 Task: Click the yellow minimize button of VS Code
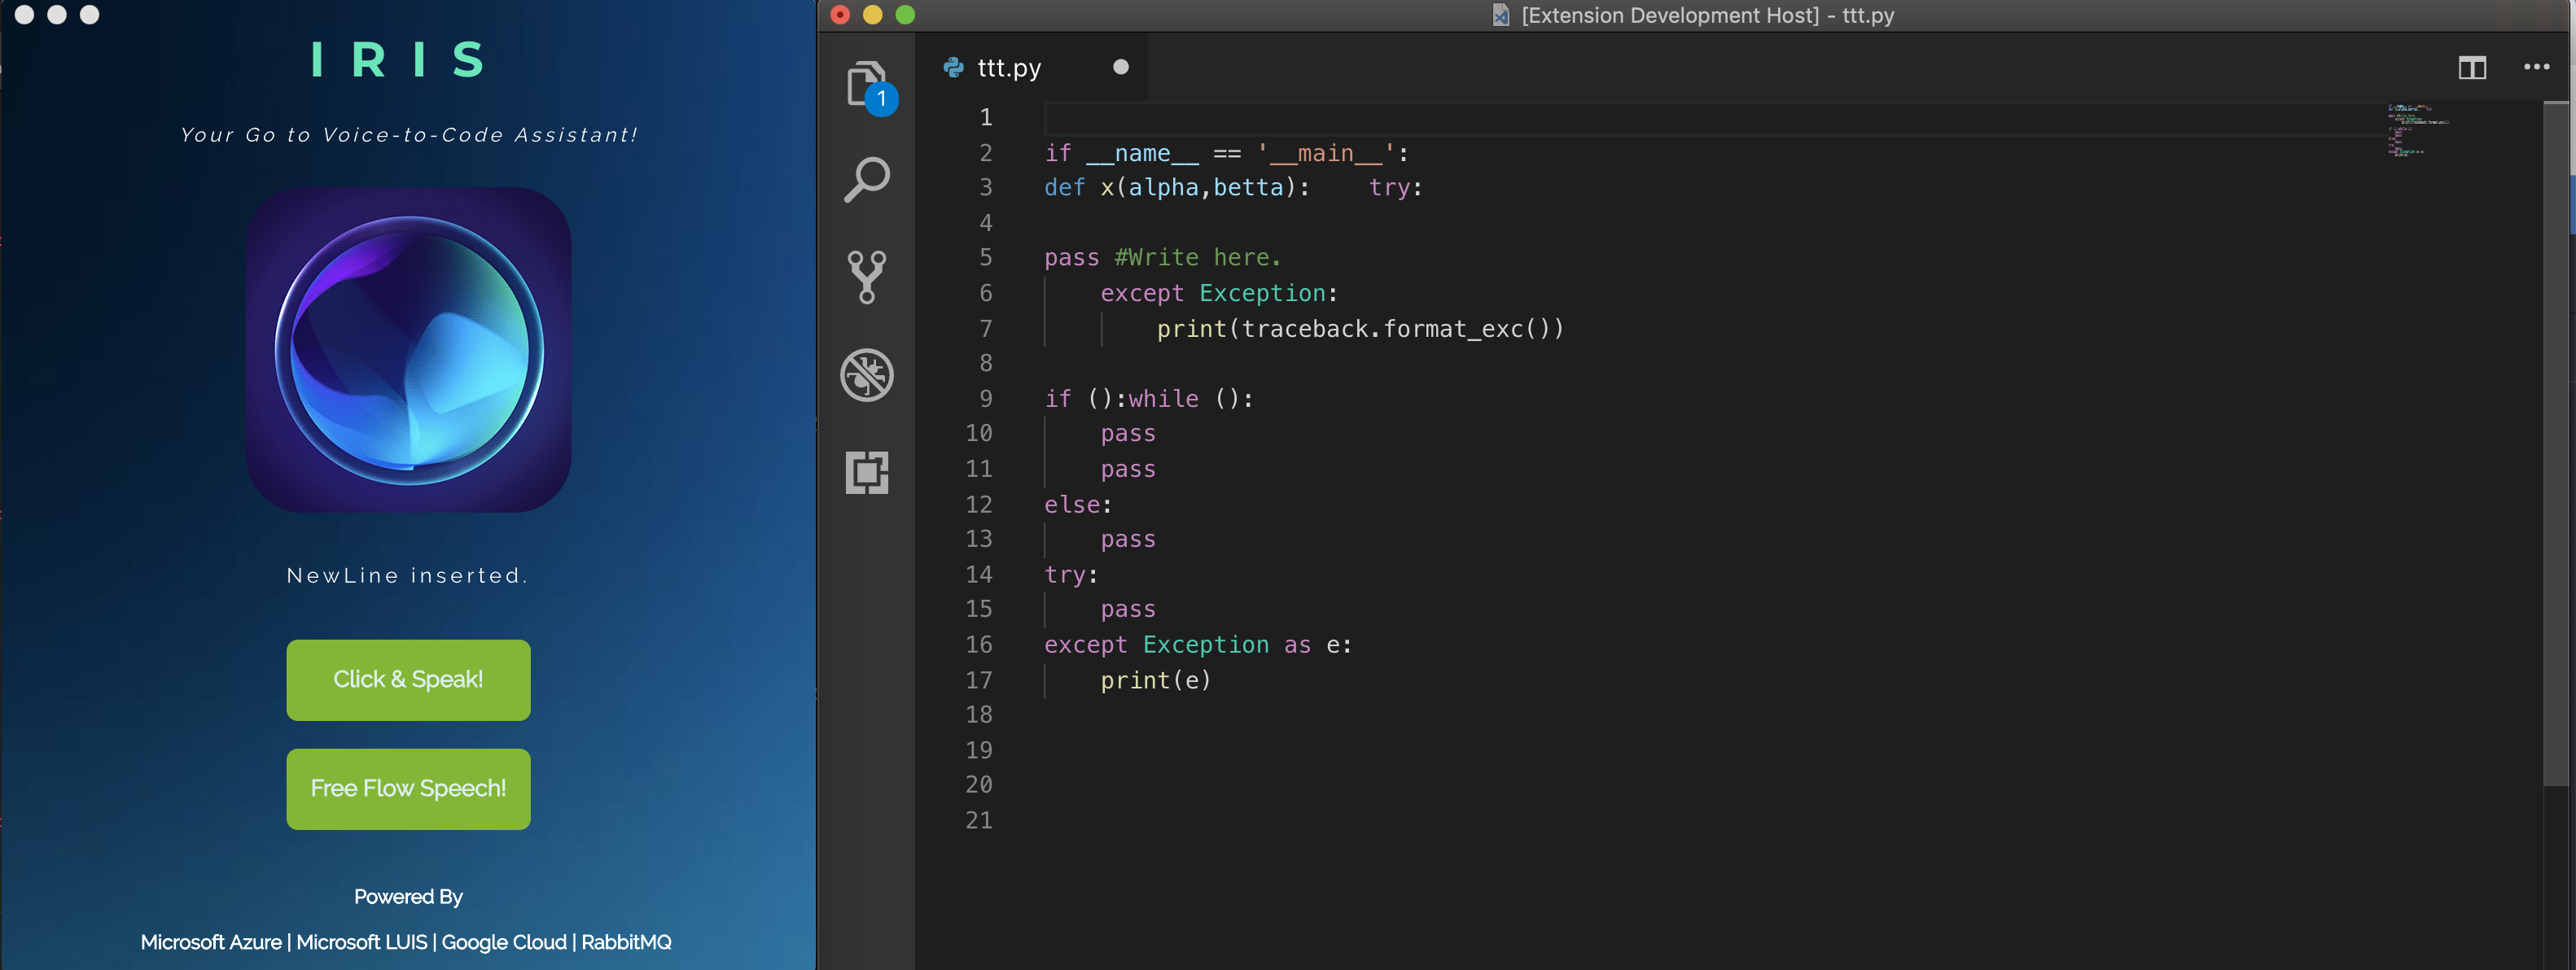872,14
